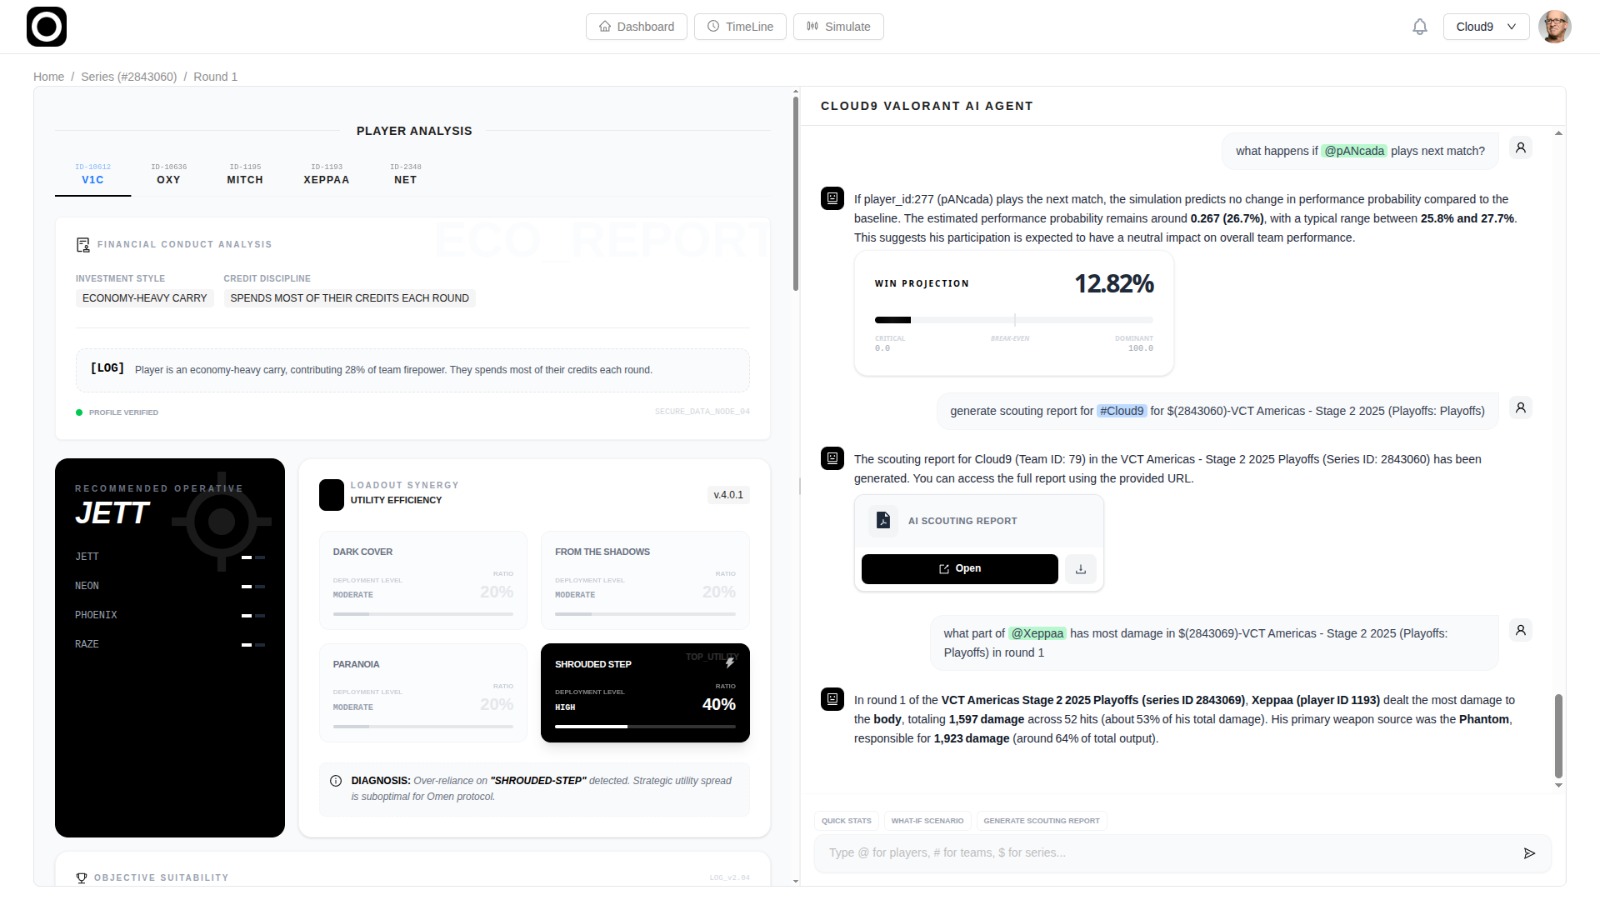The image size is (1600, 900).
Task: Switch to the MITCH player tab
Action: click(245, 174)
